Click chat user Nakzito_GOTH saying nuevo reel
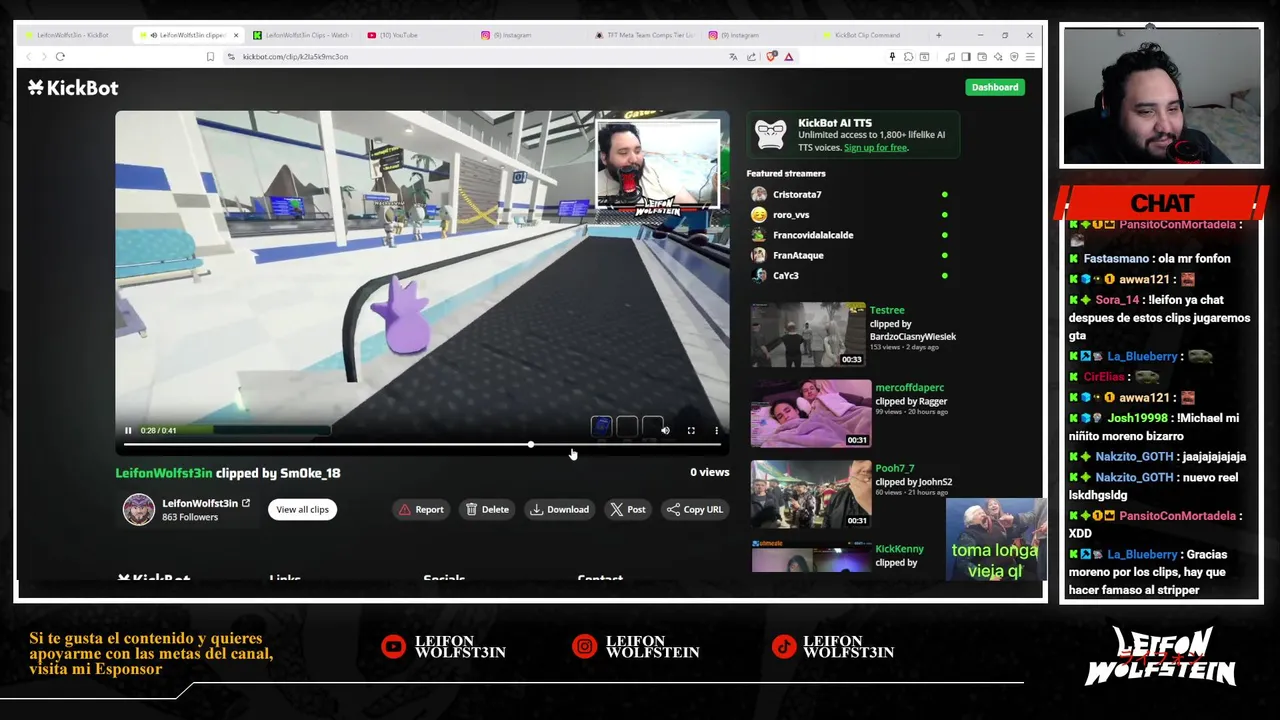The image size is (1280, 720). [1135, 477]
